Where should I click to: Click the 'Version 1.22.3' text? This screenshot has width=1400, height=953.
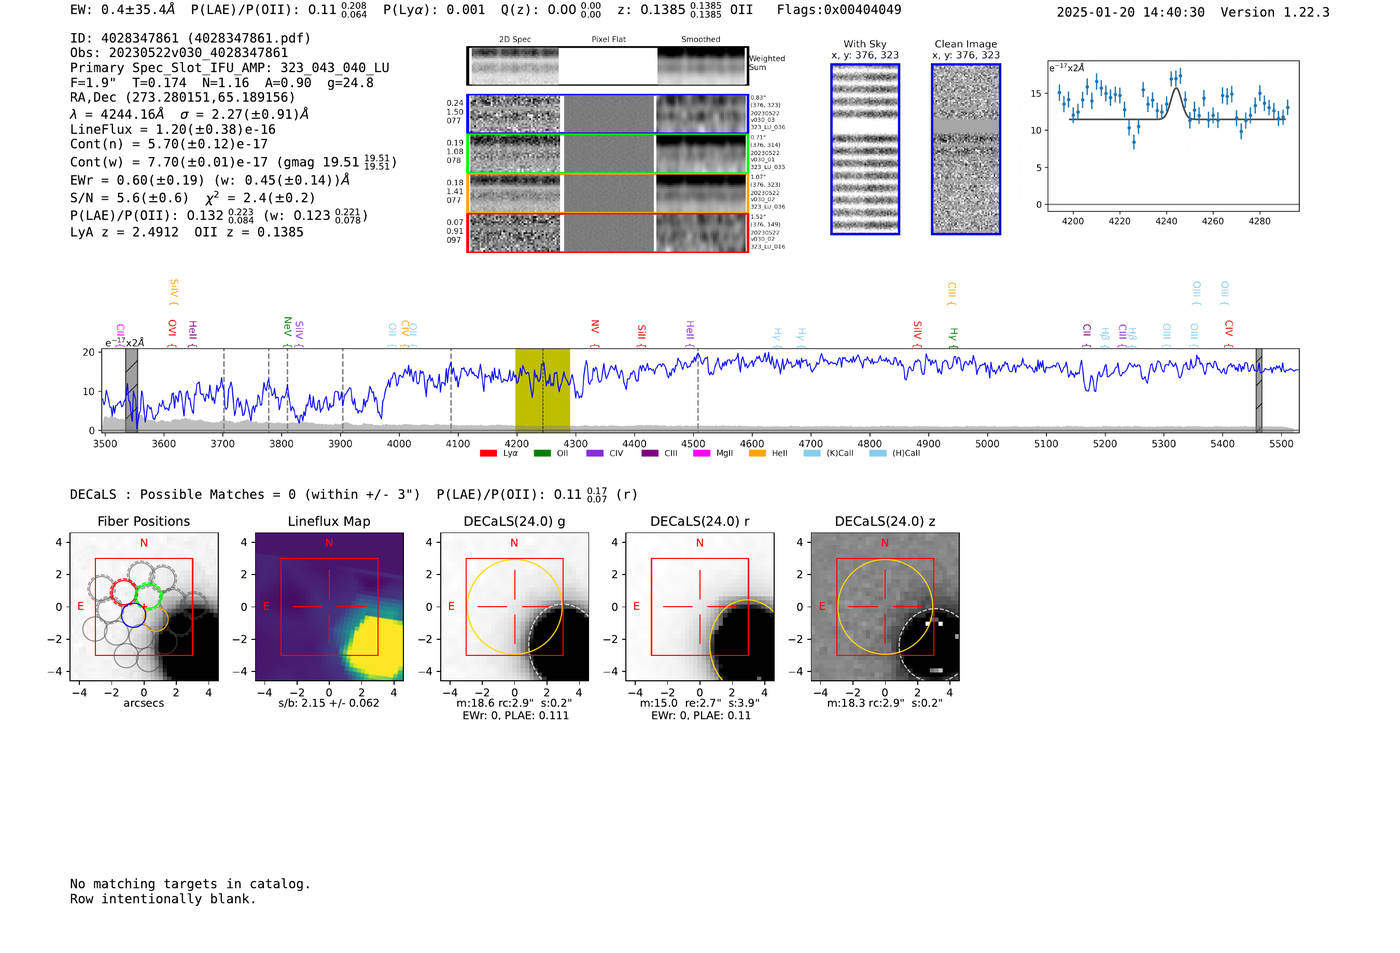[1275, 12]
